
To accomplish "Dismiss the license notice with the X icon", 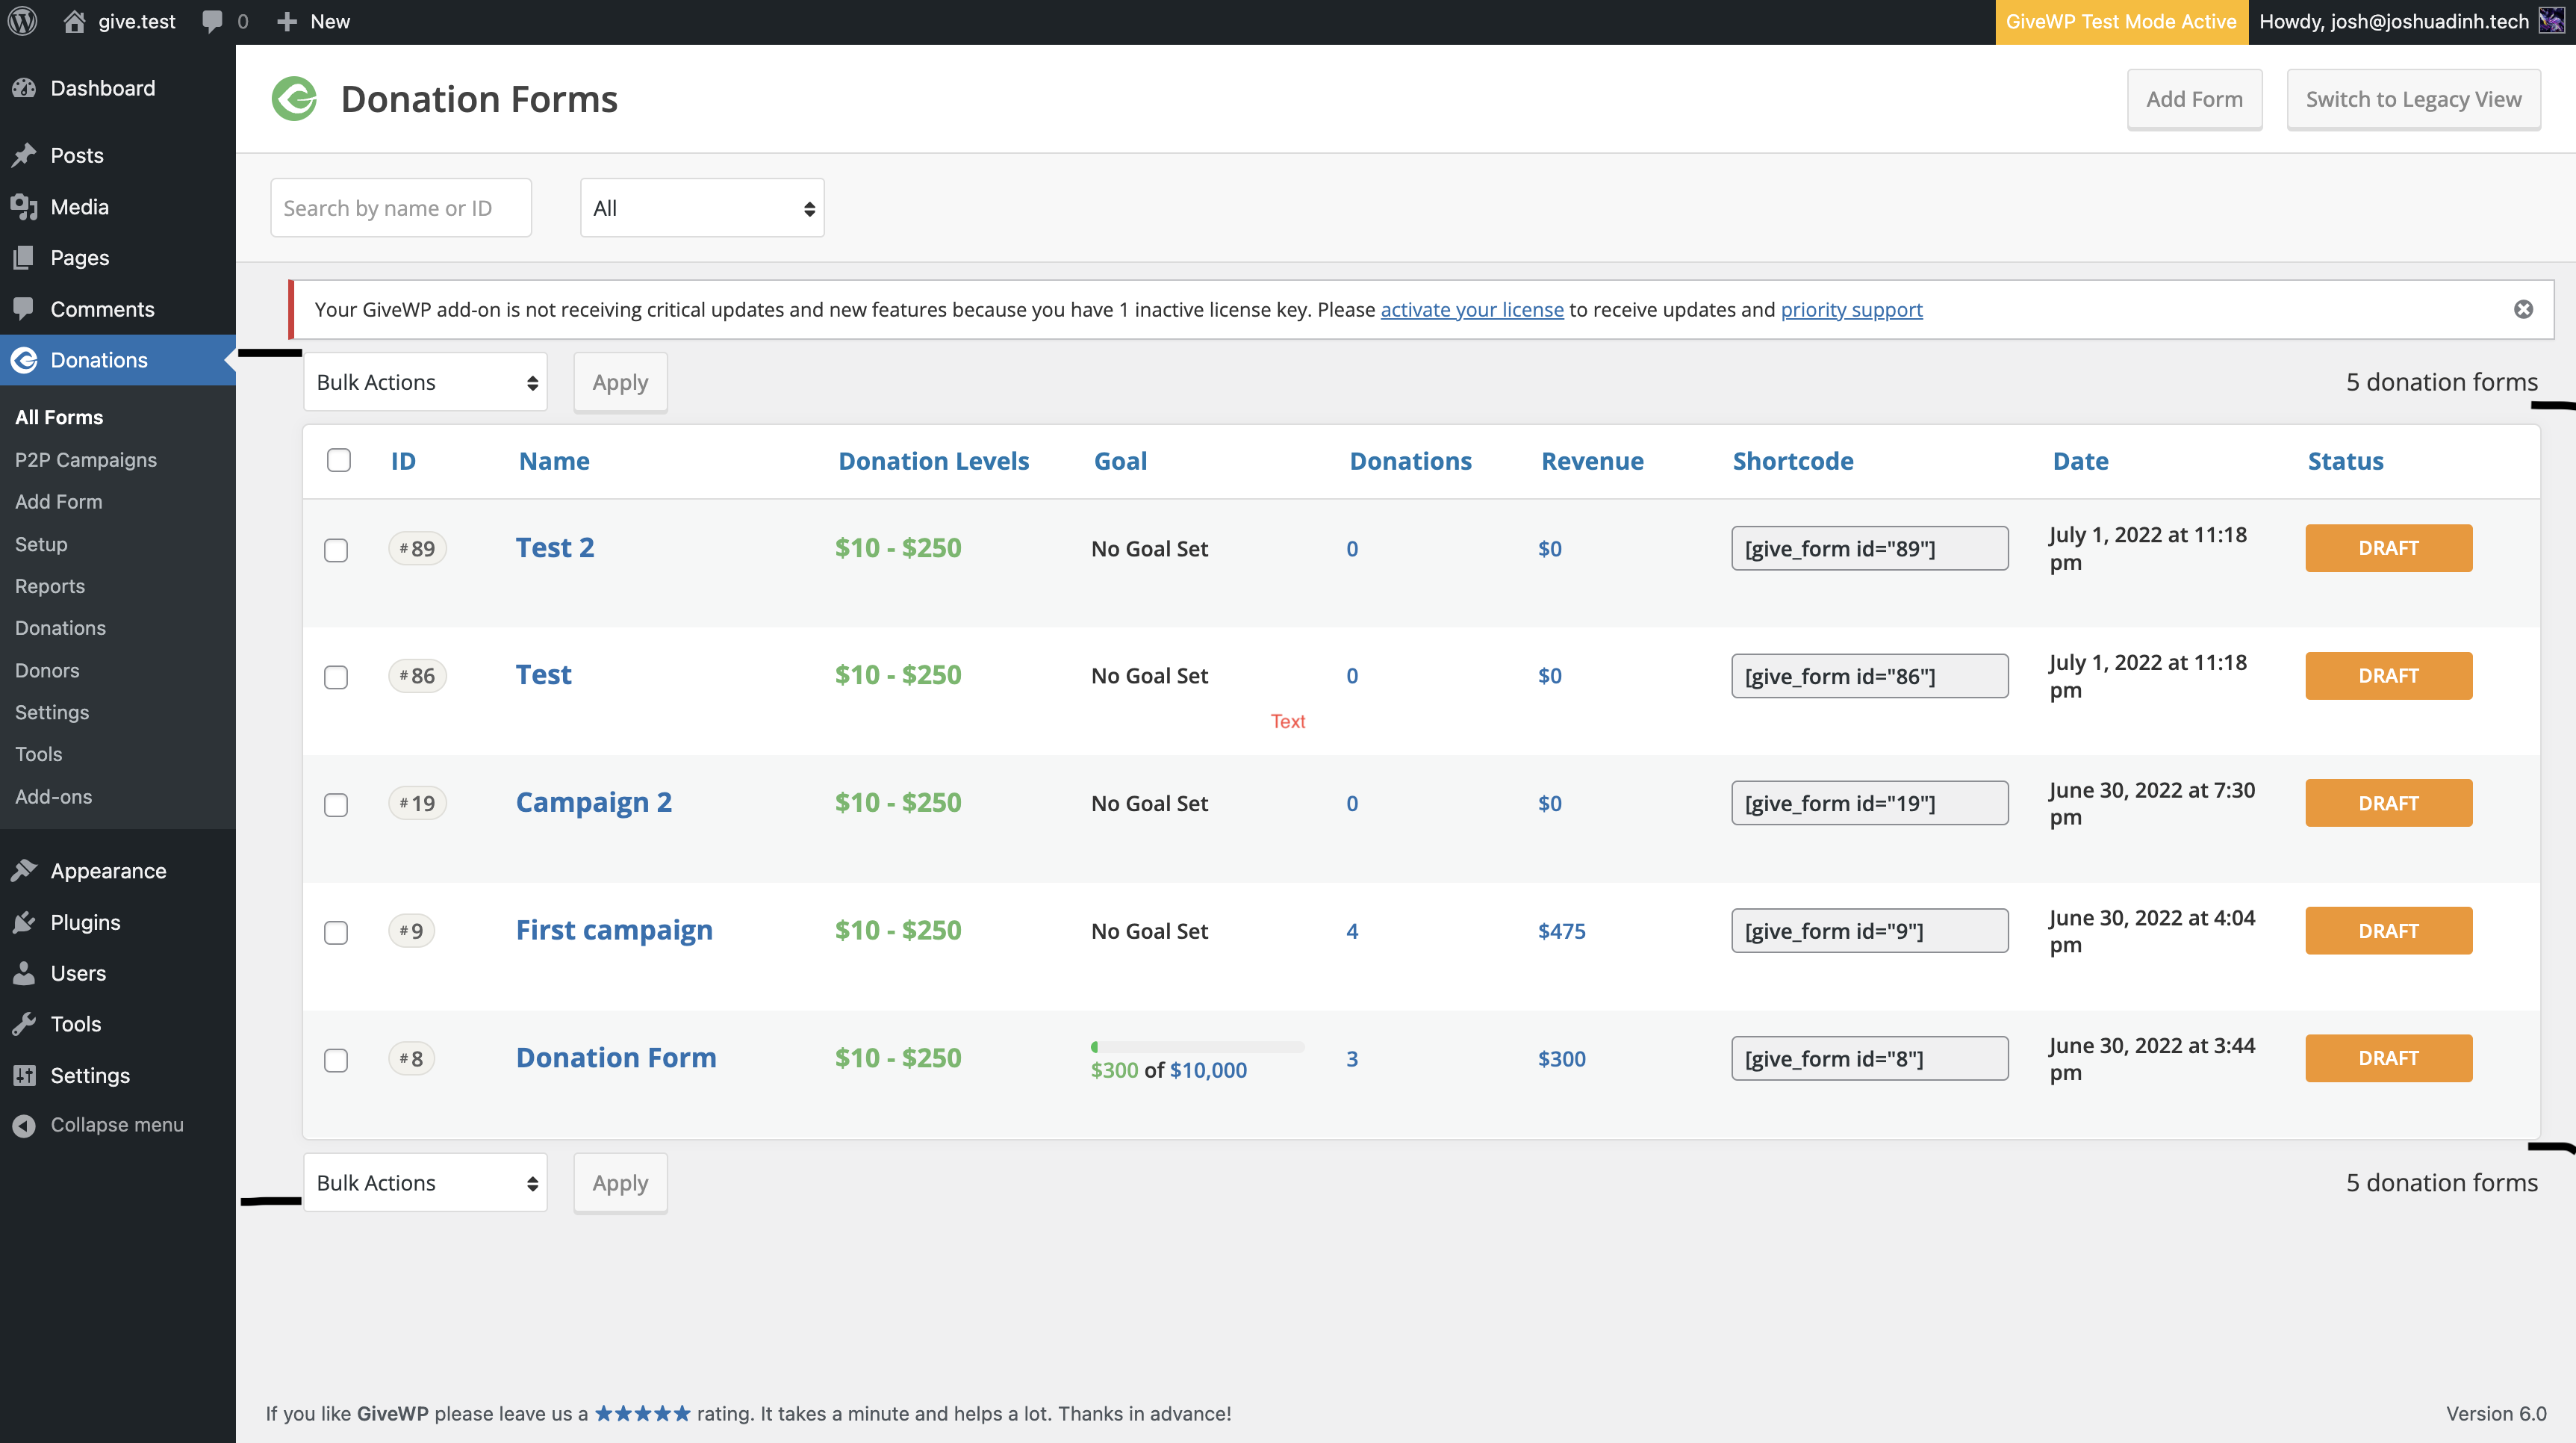I will pos(2523,309).
